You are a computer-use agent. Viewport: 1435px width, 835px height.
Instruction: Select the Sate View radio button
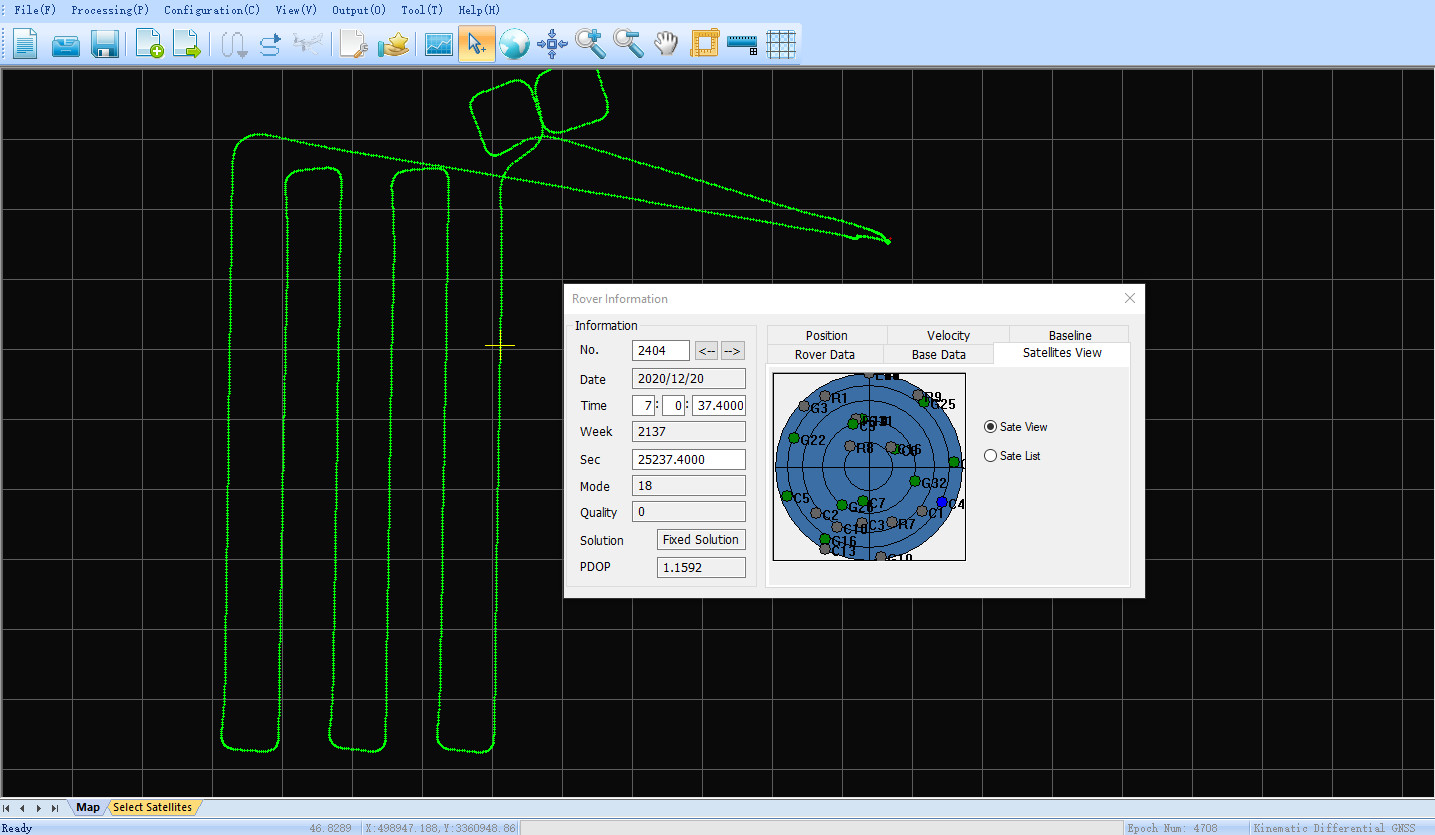coord(991,427)
